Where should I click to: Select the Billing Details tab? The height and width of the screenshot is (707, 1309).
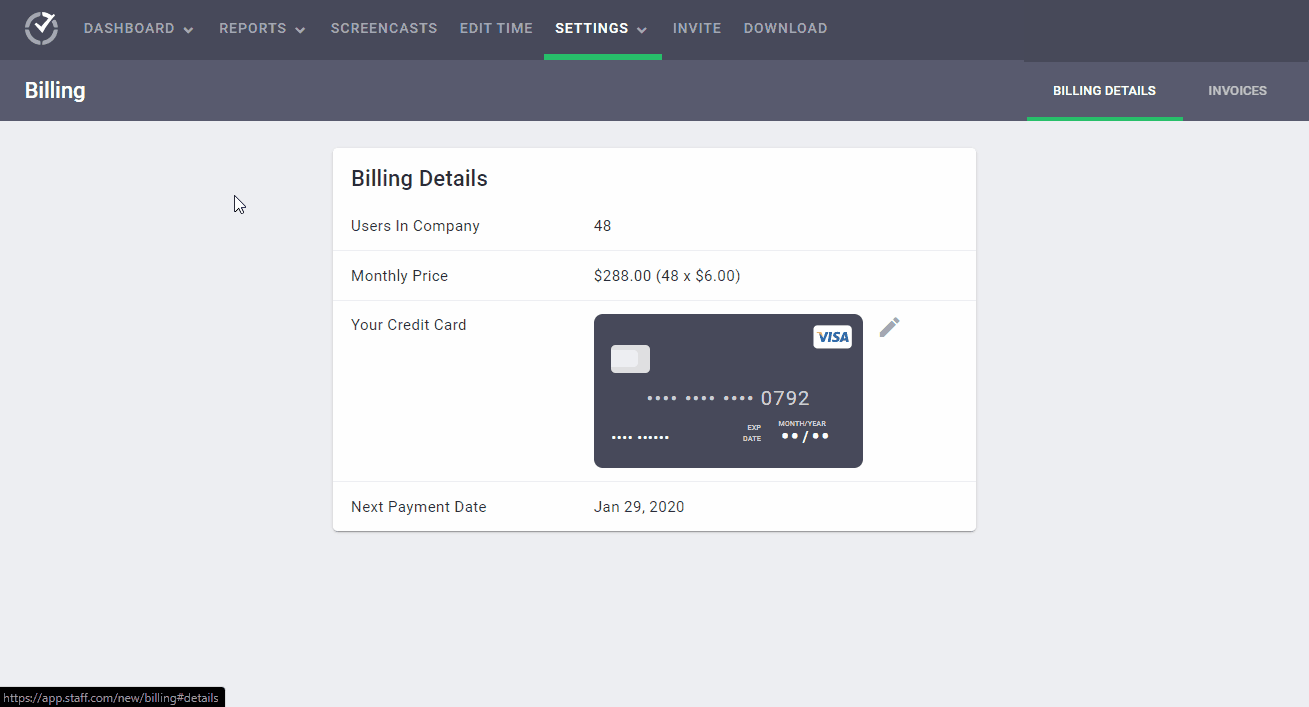coord(1104,90)
